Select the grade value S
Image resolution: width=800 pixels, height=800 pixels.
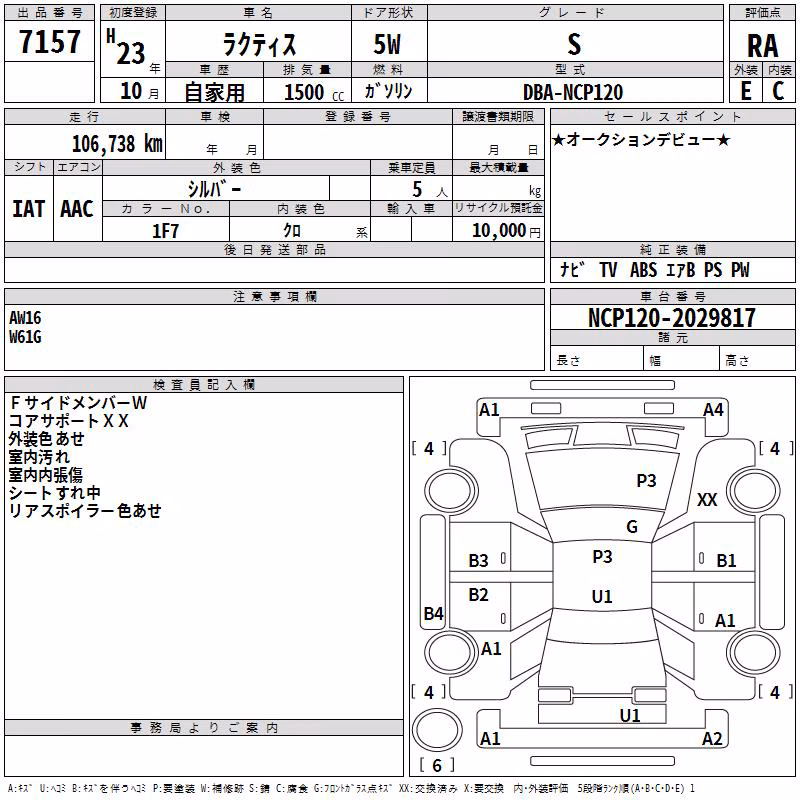[x=574, y=44]
